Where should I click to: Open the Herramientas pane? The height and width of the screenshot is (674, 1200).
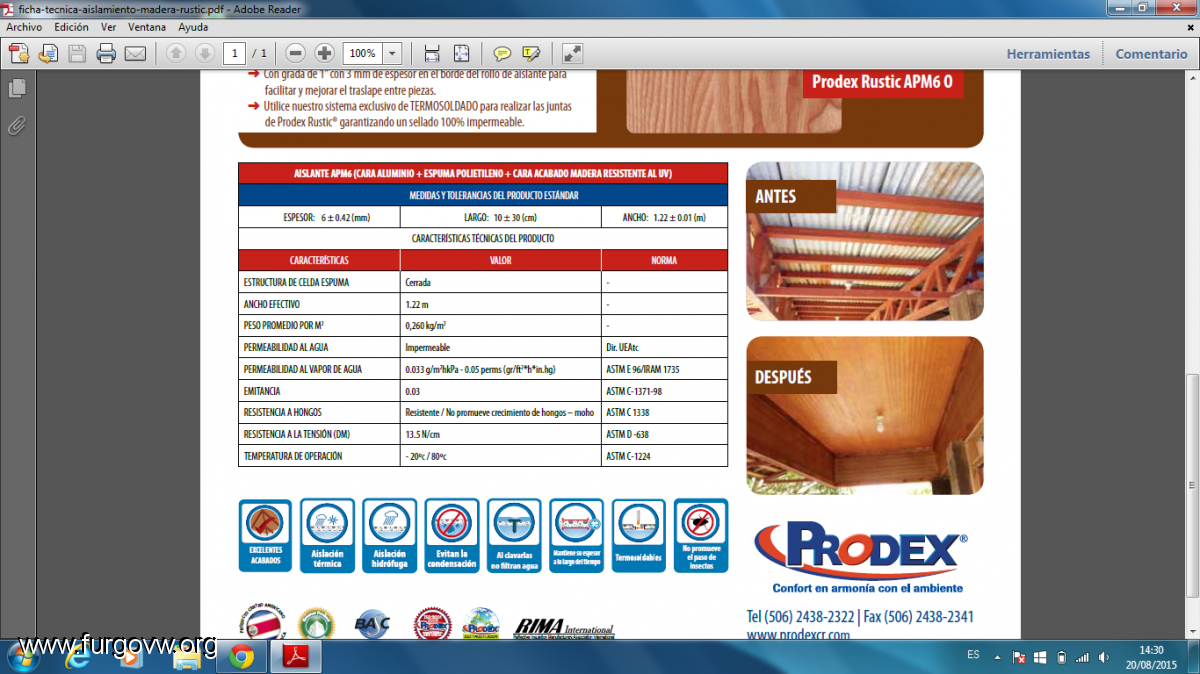point(1048,54)
